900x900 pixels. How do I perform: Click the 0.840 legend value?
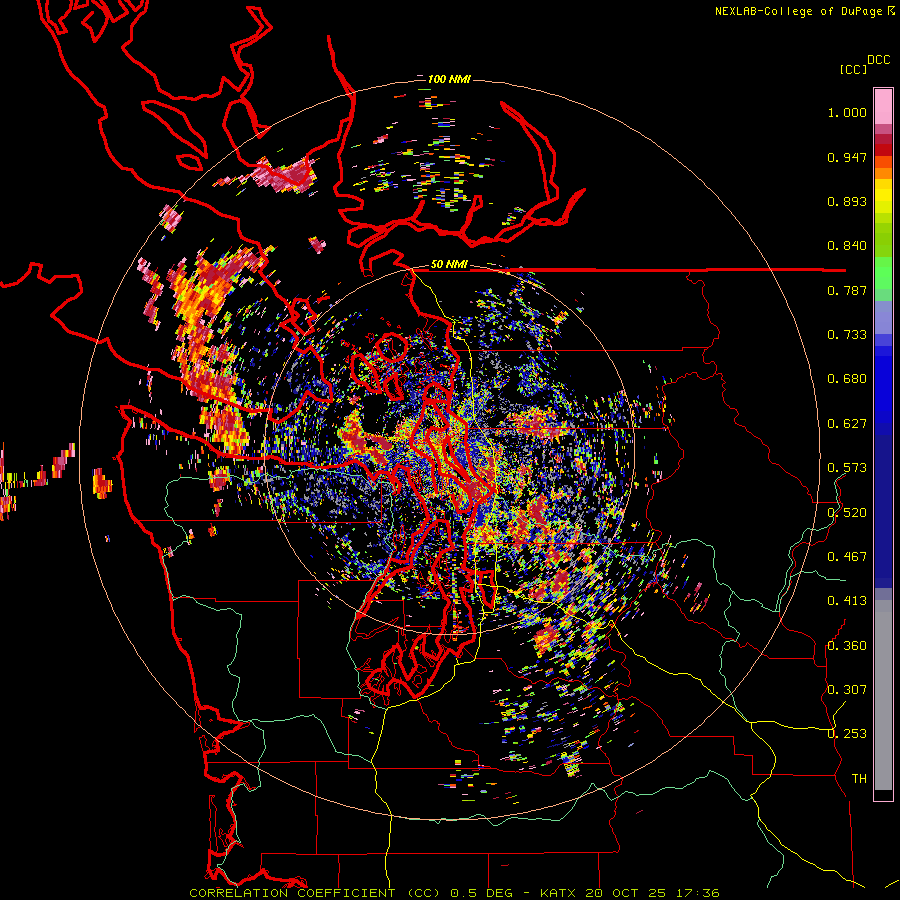(x=847, y=246)
